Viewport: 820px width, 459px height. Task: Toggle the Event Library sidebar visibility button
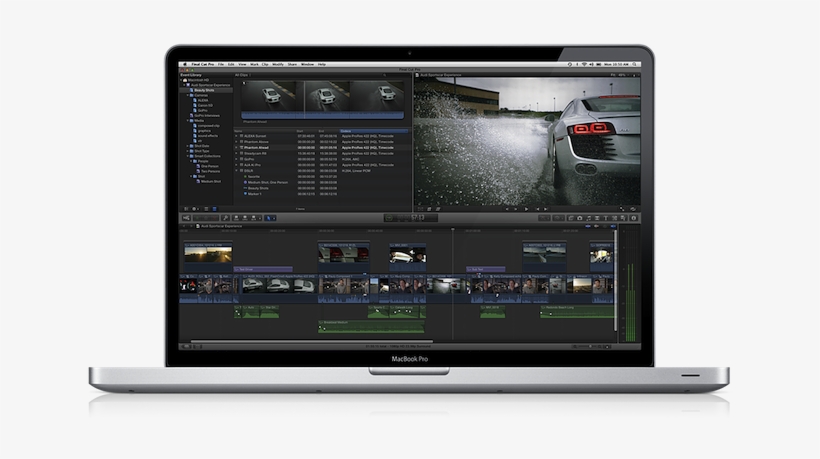(186, 209)
